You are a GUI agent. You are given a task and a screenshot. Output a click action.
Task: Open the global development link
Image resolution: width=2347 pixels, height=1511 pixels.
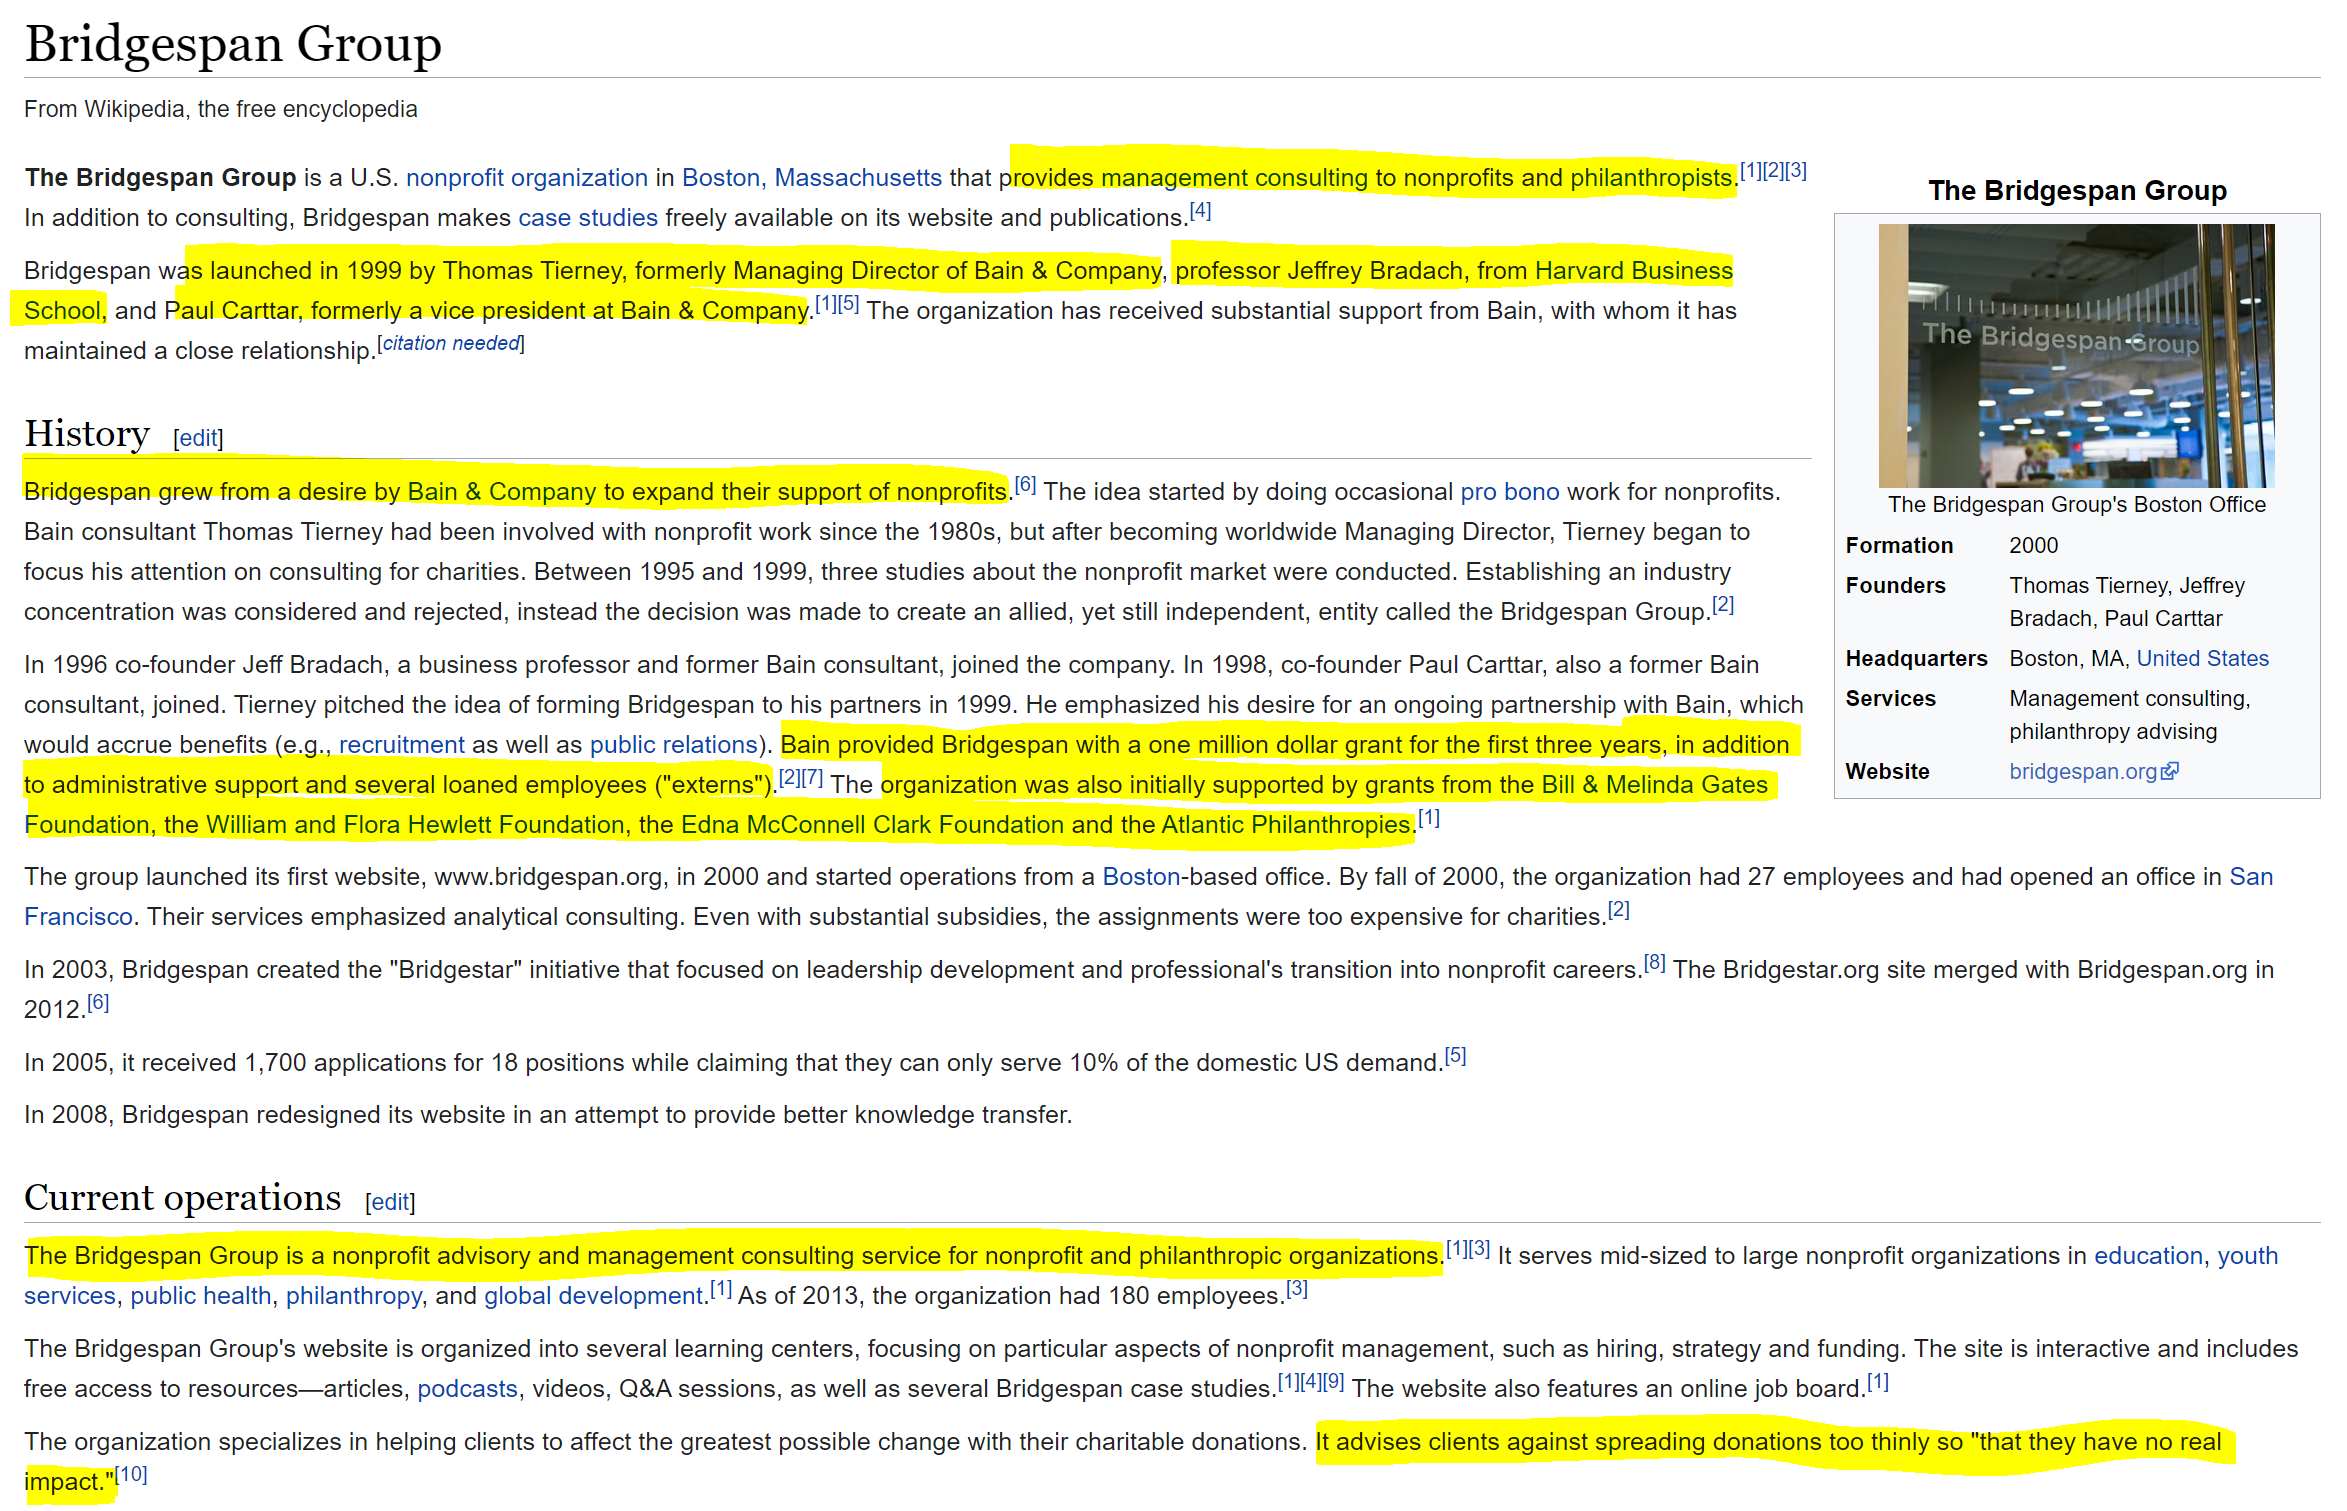[x=594, y=1295]
